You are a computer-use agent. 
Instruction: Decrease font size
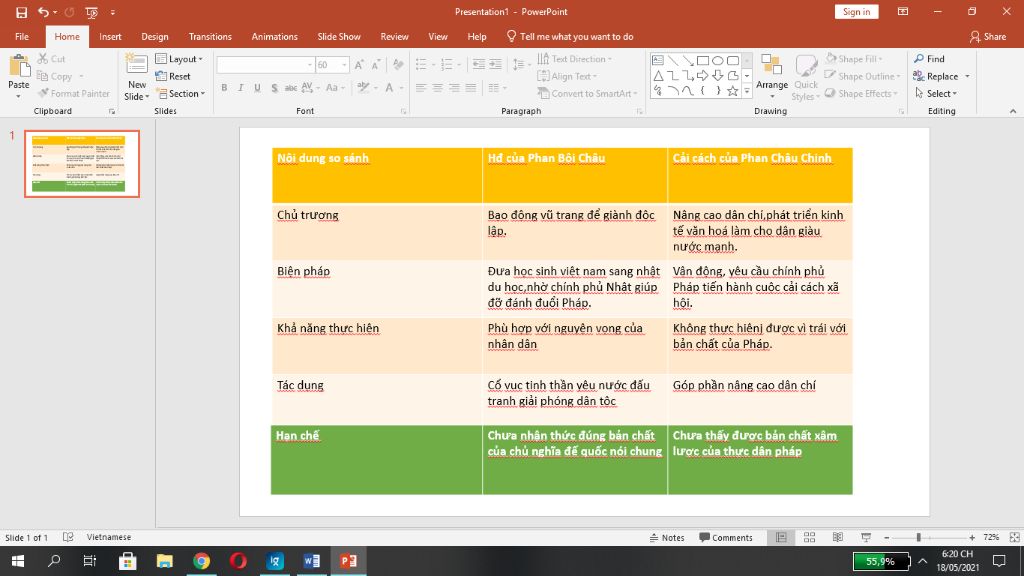pyautogui.click(x=376, y=65)
